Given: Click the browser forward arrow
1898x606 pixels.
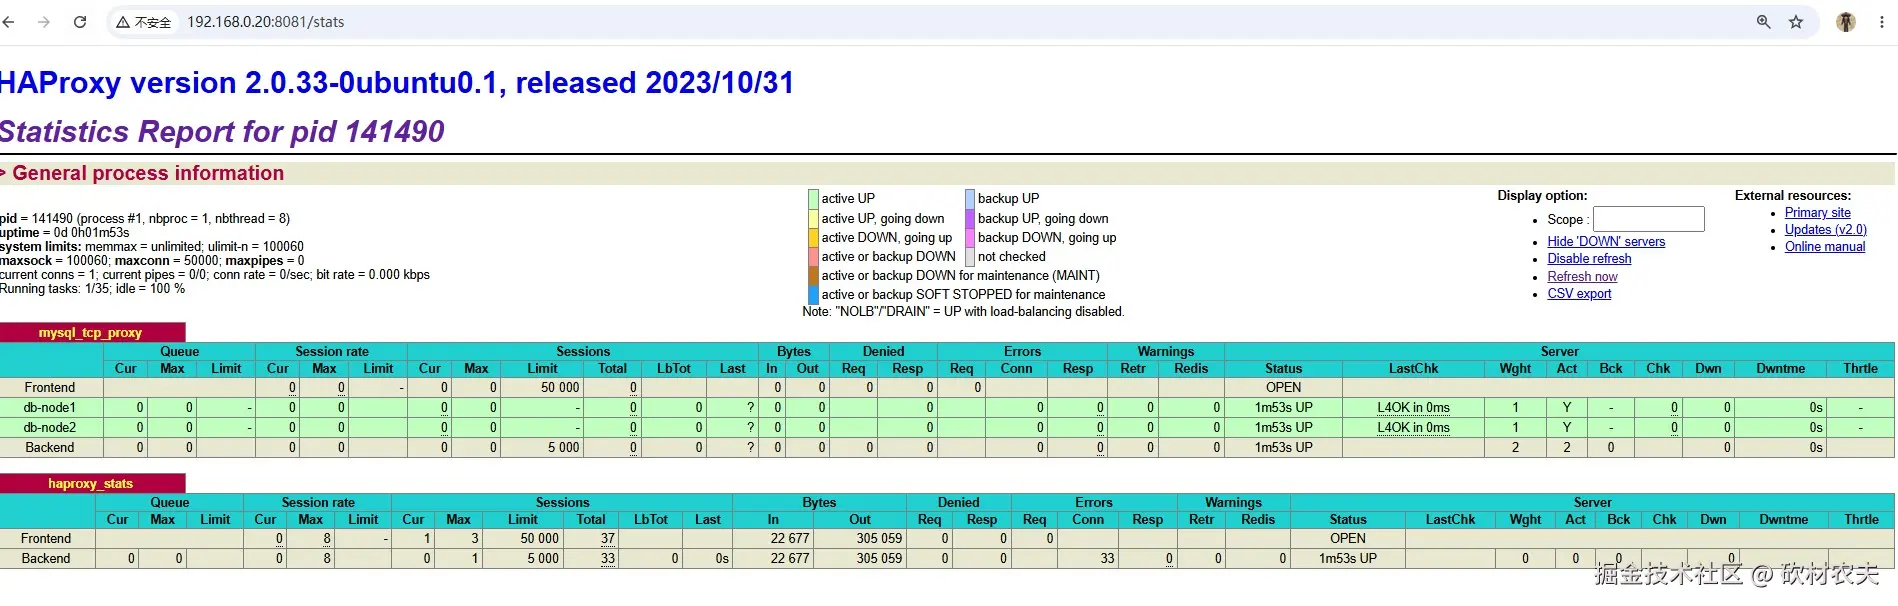Looking at the screenshot, I should click(x=44, y=22).
